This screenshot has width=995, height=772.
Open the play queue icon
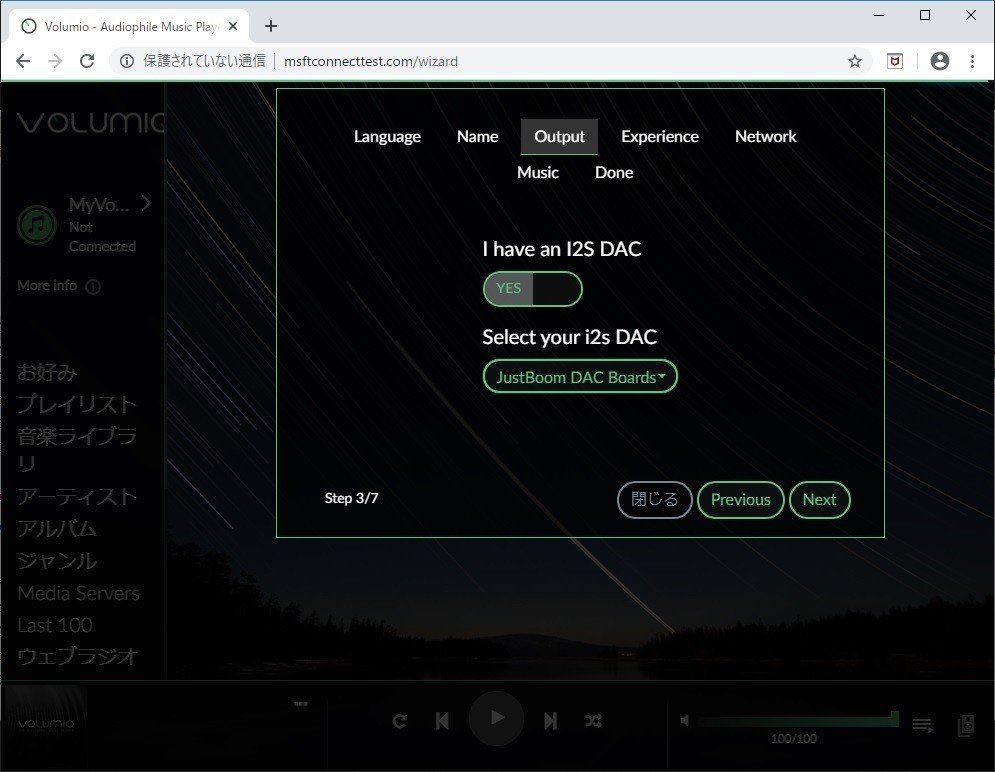(922, 724)
